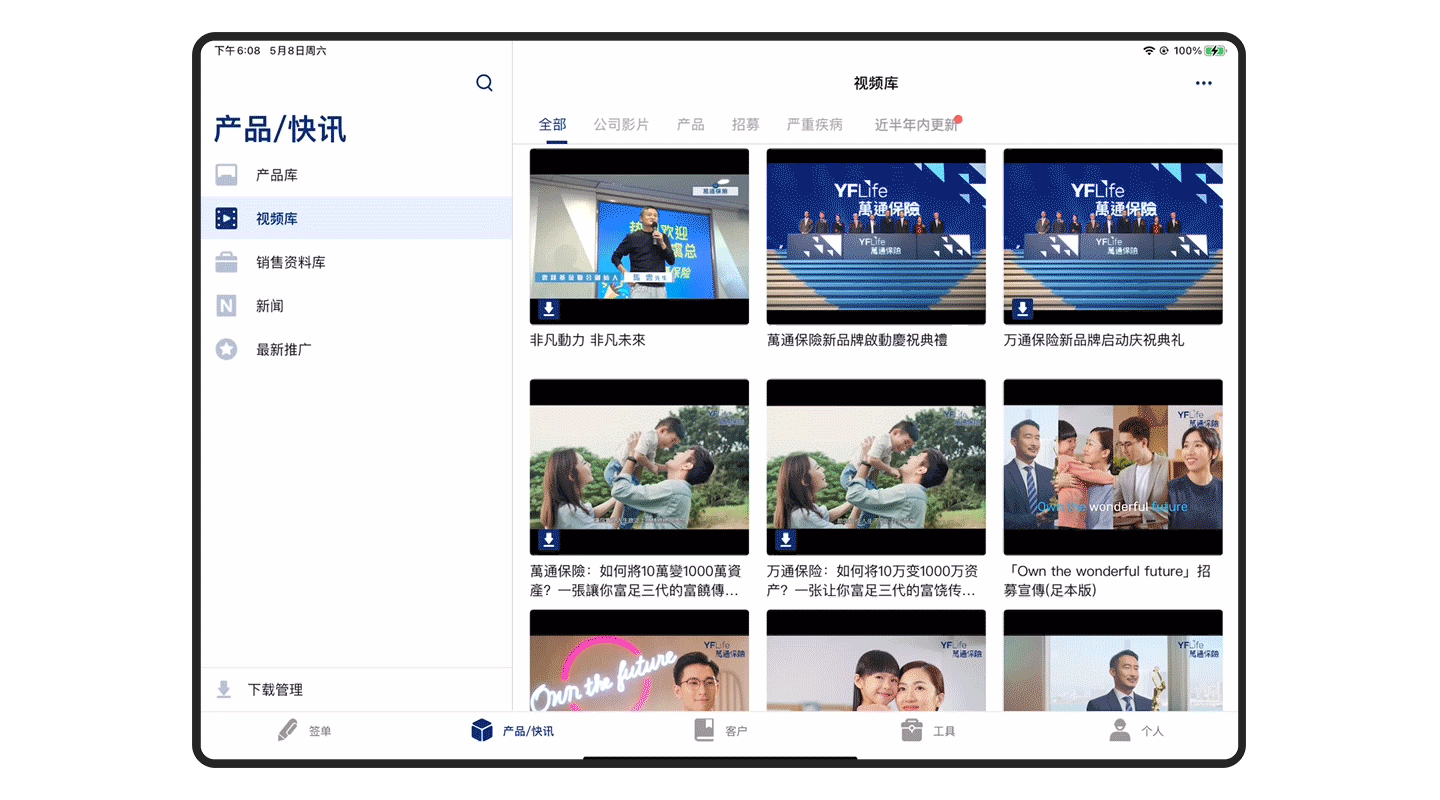Viewport: 1440px width, 800px height.
Task: Tap the 工具 toolbox icon
Action: [911, 731]
